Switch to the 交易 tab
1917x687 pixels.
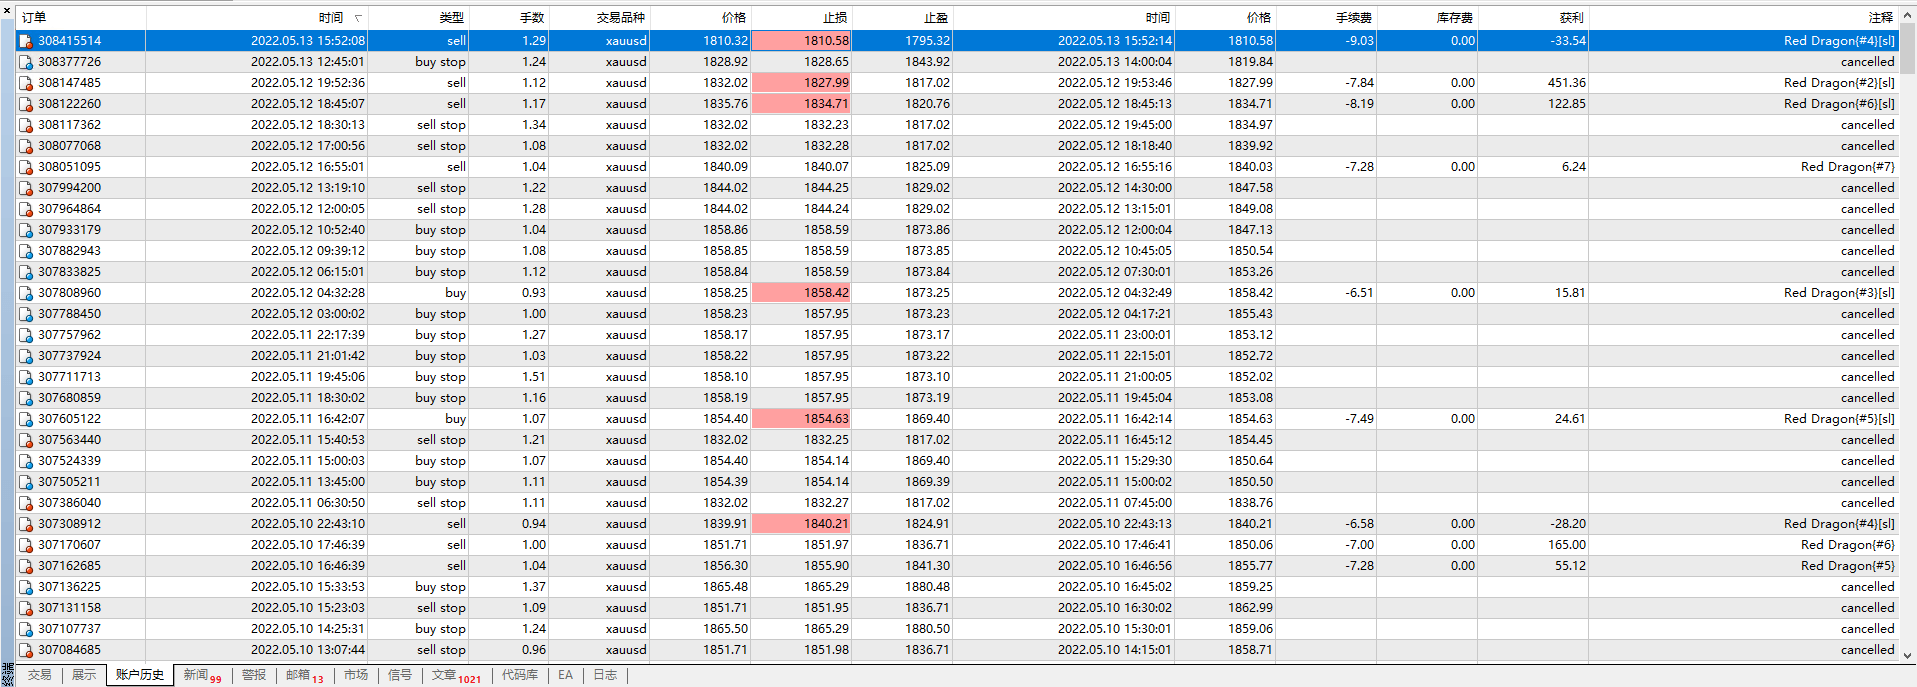click(x=39, y=675)
